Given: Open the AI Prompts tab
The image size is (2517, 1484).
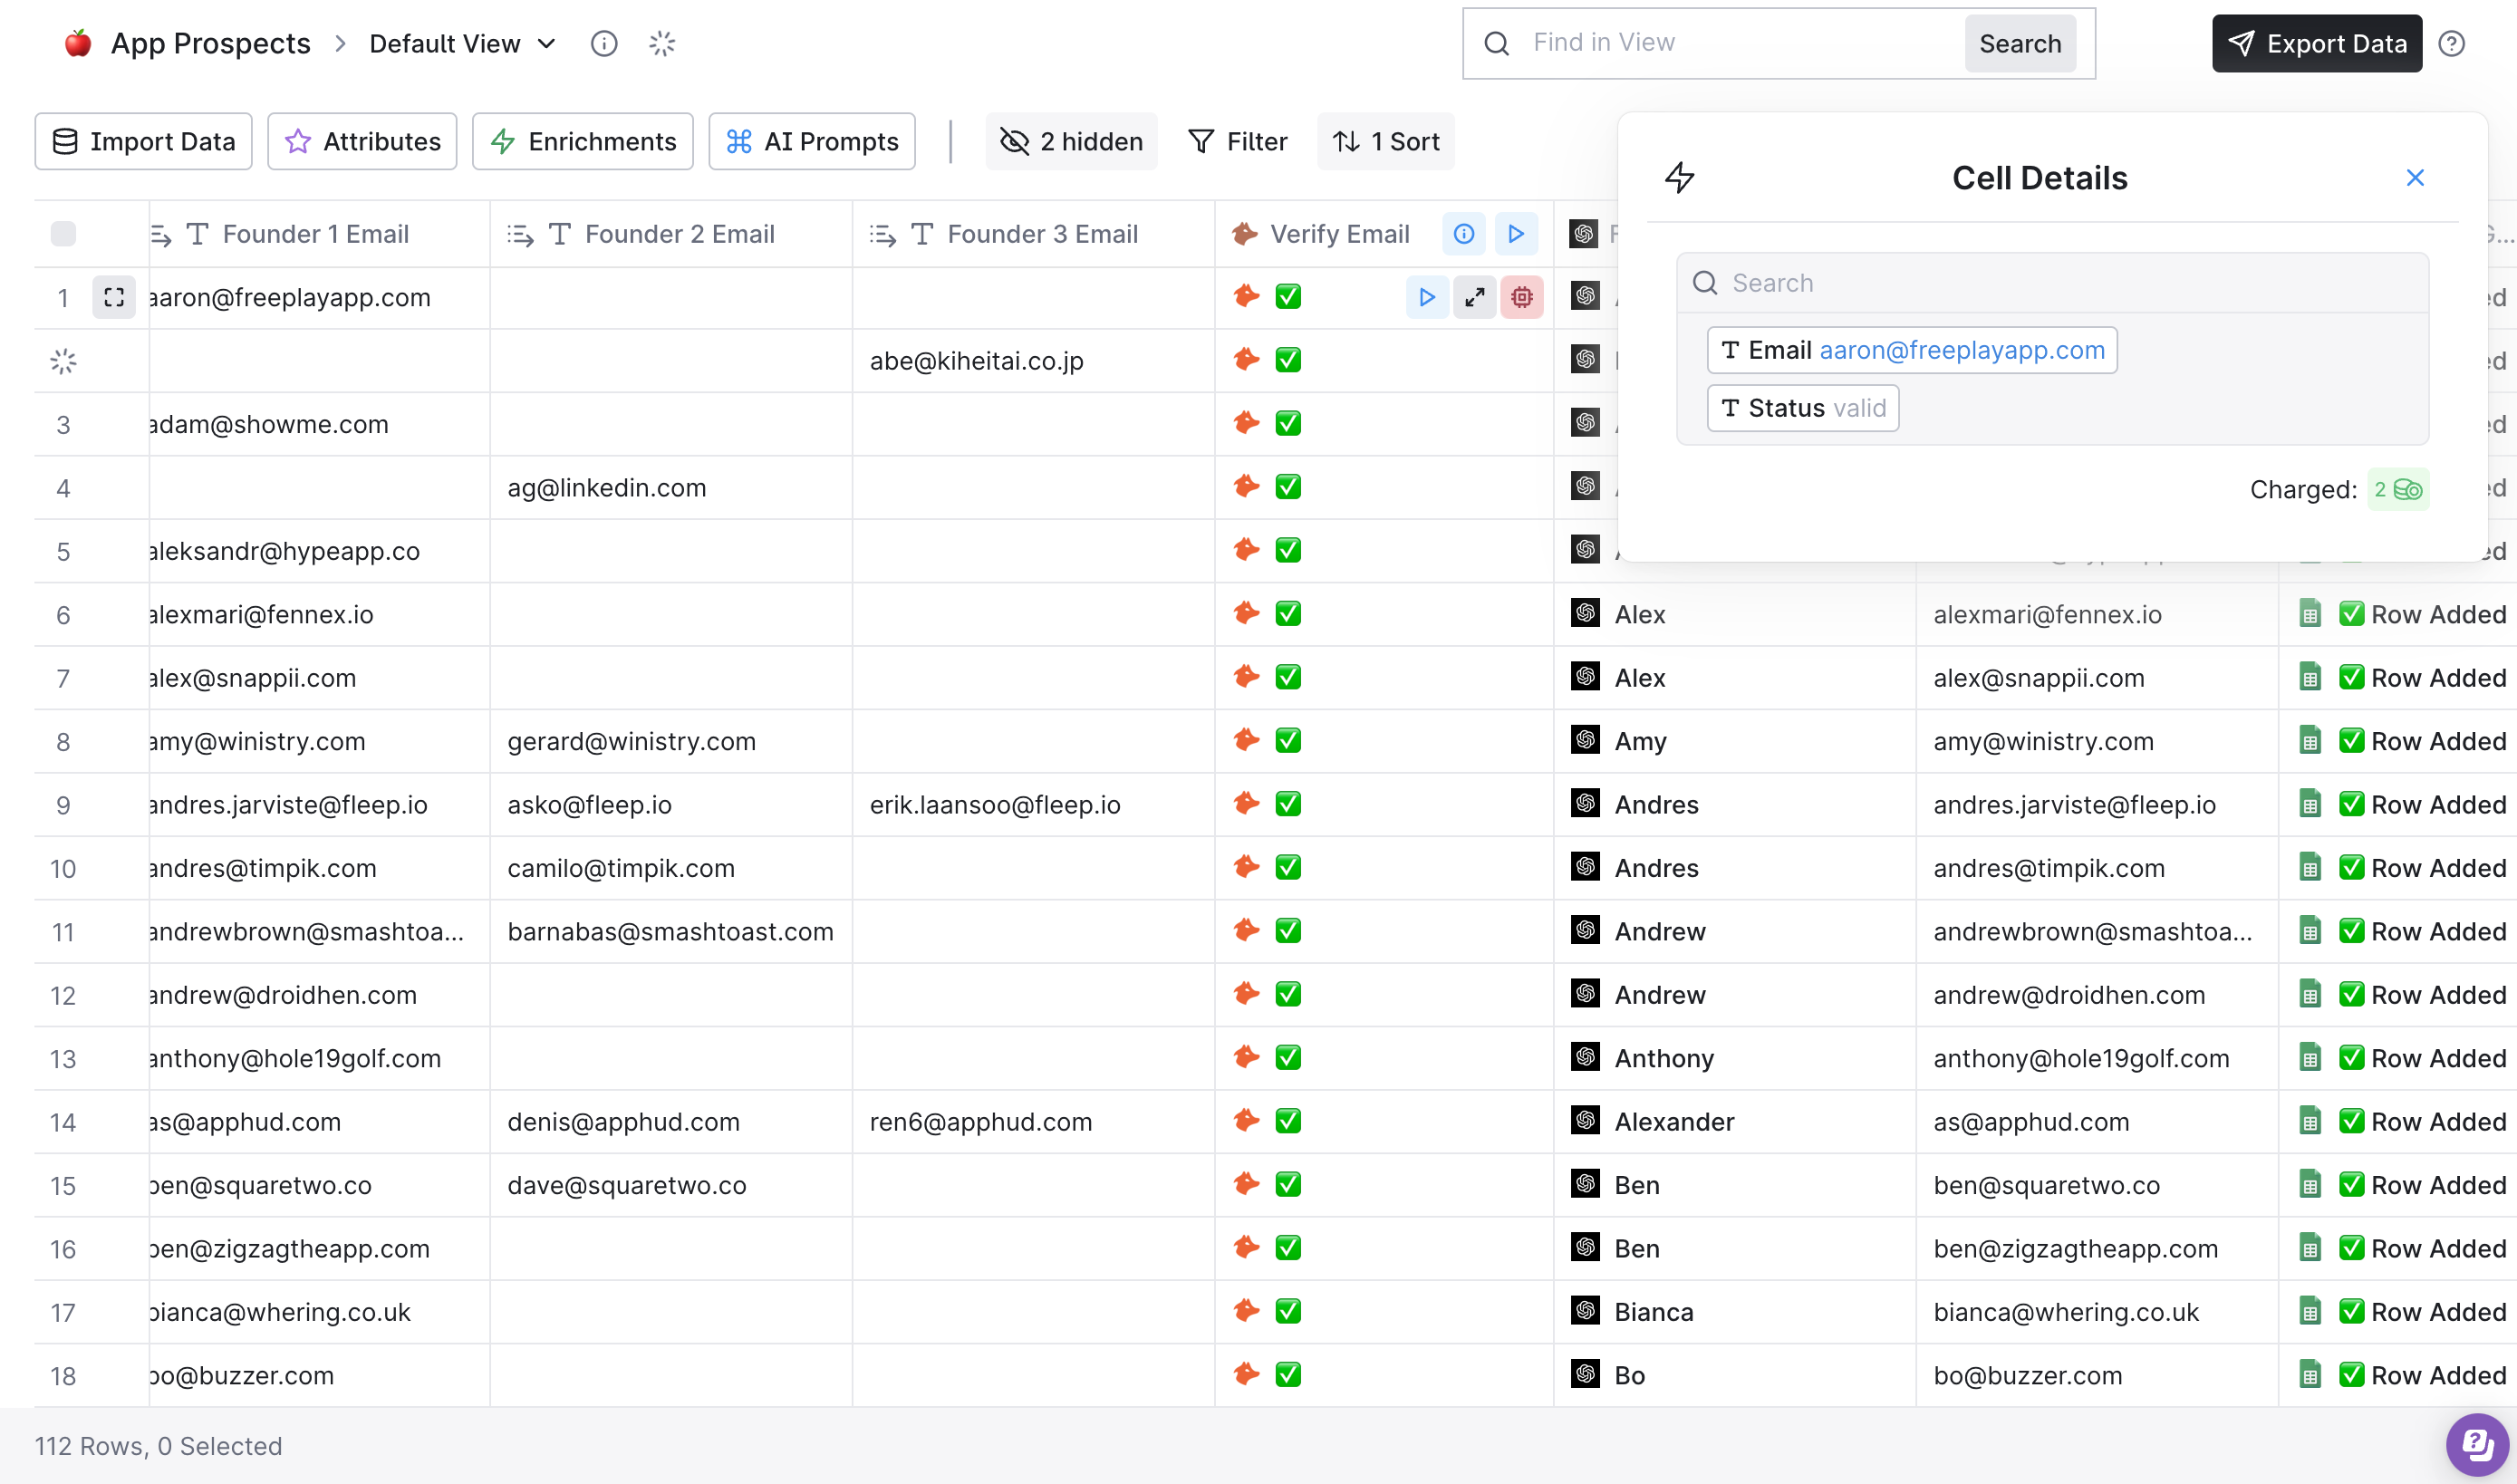Looking at the screenshot, I should [x=811, y=141].
